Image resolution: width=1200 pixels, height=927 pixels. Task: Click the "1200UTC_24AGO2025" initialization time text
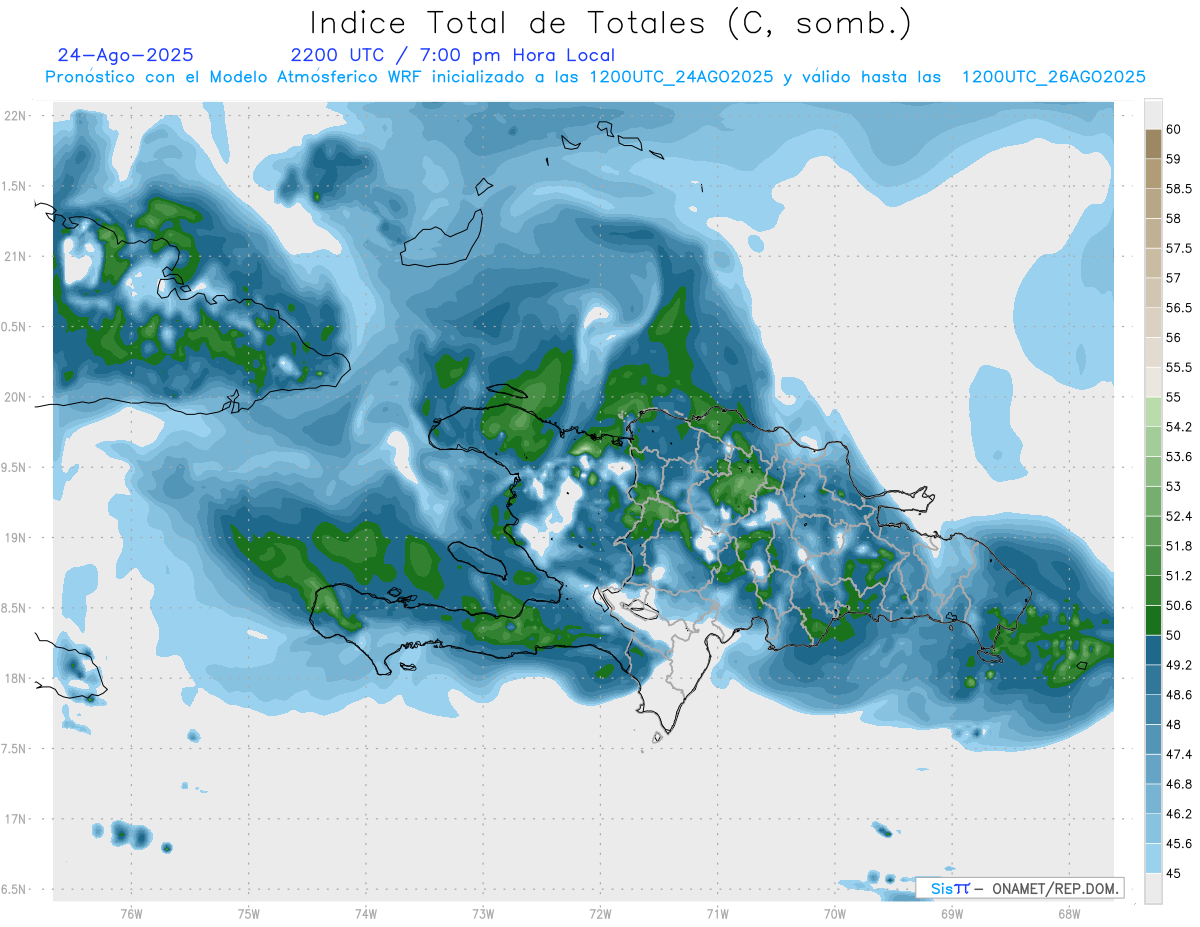[x=681, y=77]
